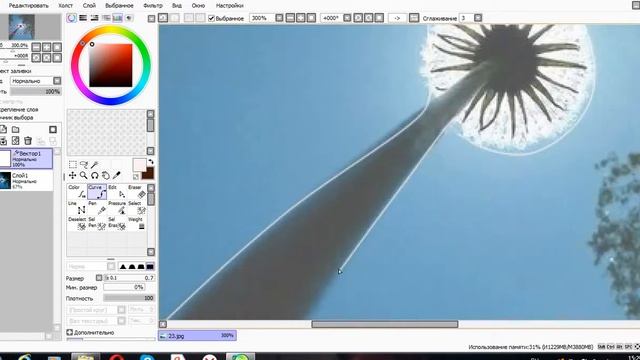Select the Sel Pen tool

(97, 224)
